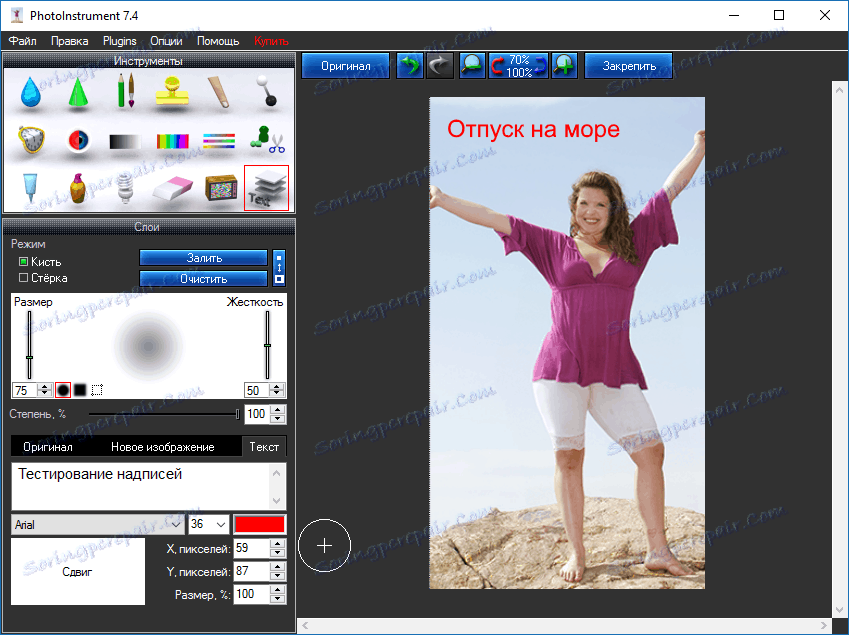Click the green redo arrow in toolbar
Viewport: 849px width, 635px height.
coord(410,65)
